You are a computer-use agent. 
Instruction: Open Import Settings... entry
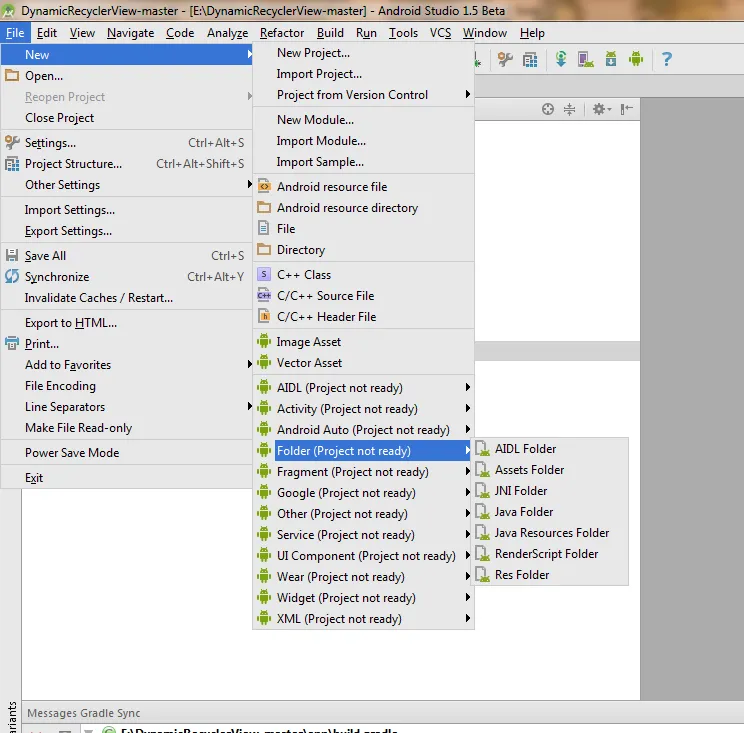tap(126, 210)
